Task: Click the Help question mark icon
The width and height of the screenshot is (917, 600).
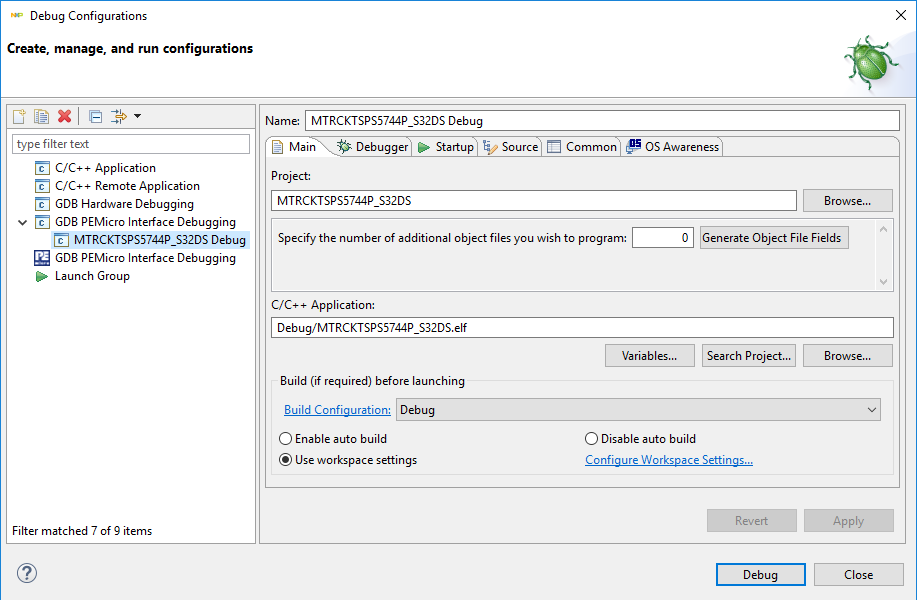Action: pos(27,573)
